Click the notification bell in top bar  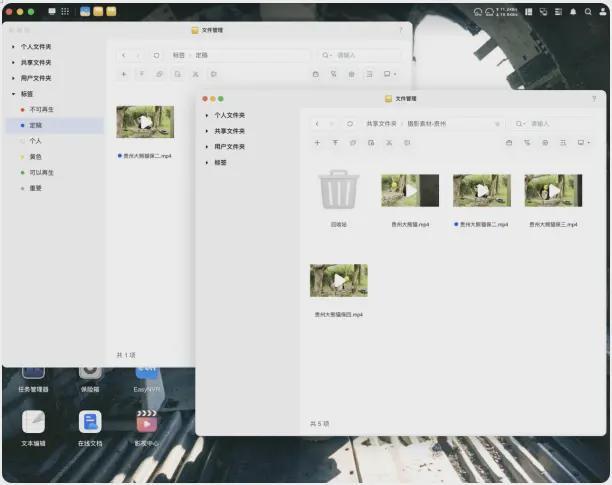(x=573, y=12)
